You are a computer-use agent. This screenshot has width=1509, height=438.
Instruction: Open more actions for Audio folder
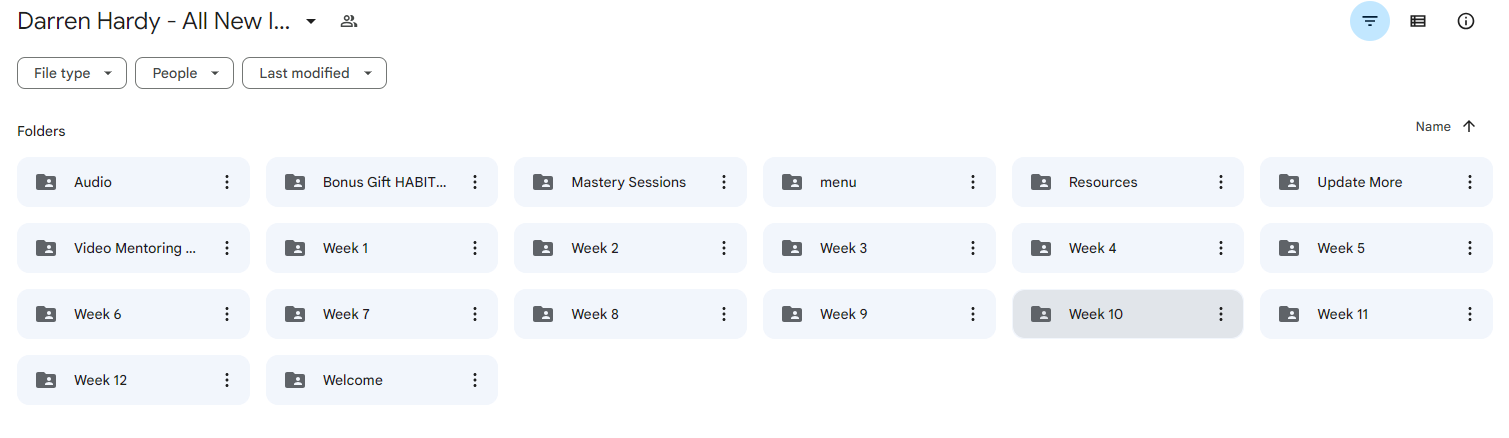coord(227,182)
